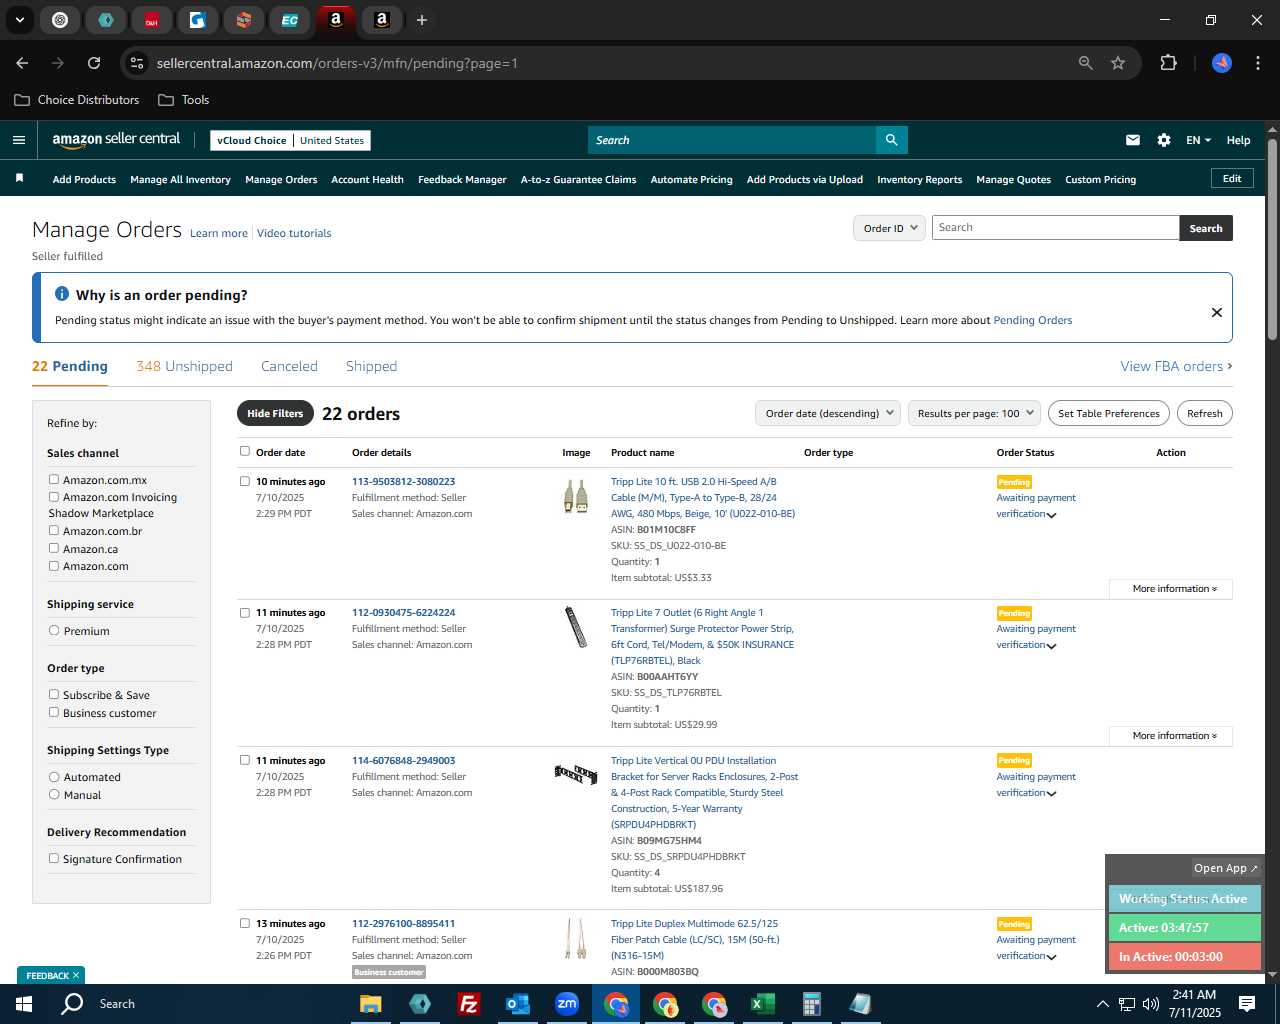Viewport: 1280px width, 1024px height.
Task: Click the Refresh button
Action: point(1204,413)
